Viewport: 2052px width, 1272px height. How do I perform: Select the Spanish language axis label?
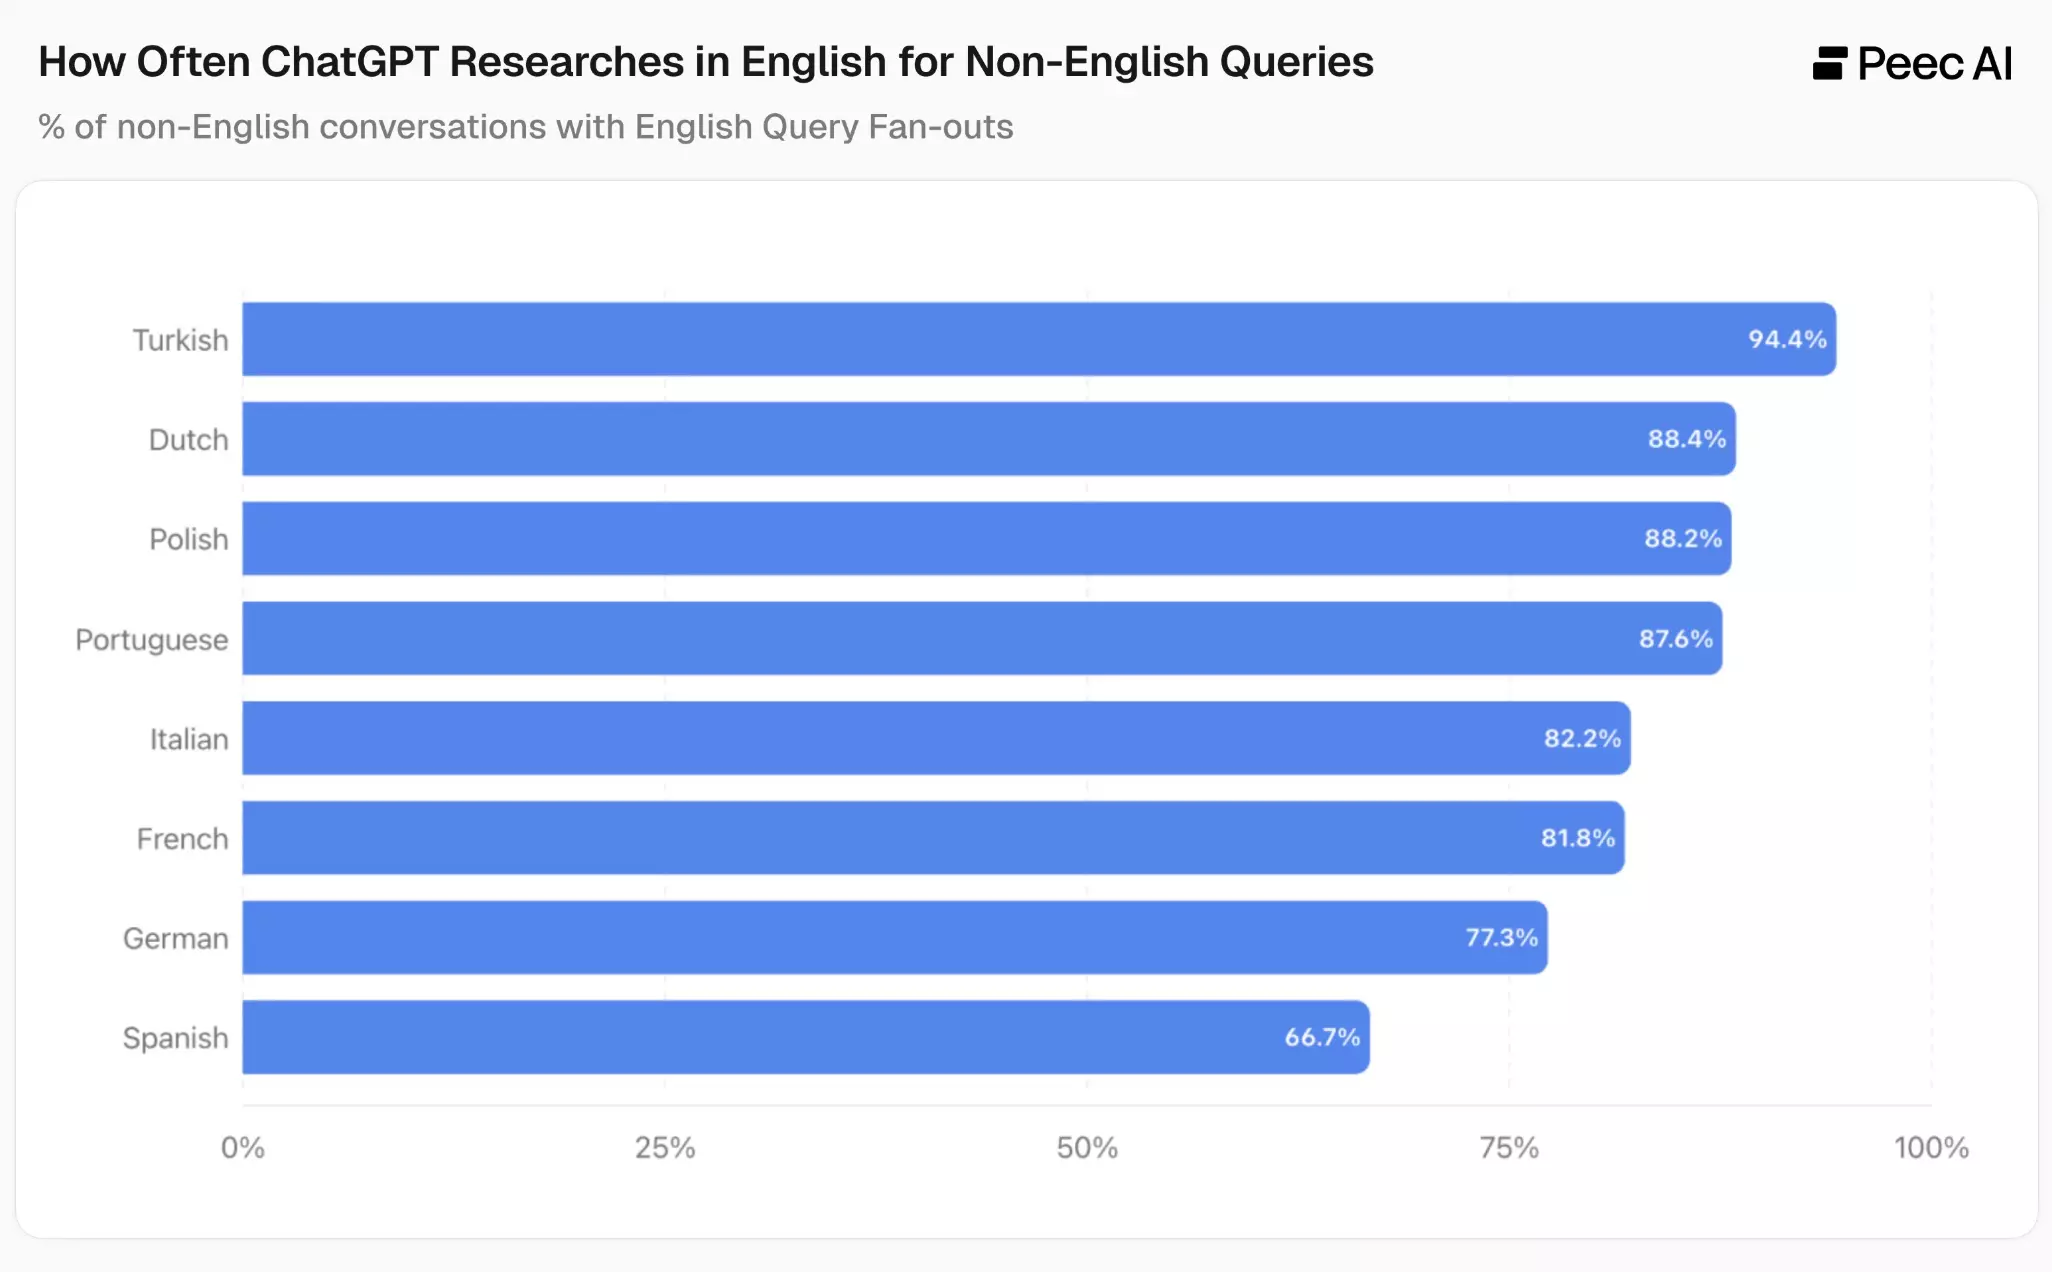(175, 1038)
